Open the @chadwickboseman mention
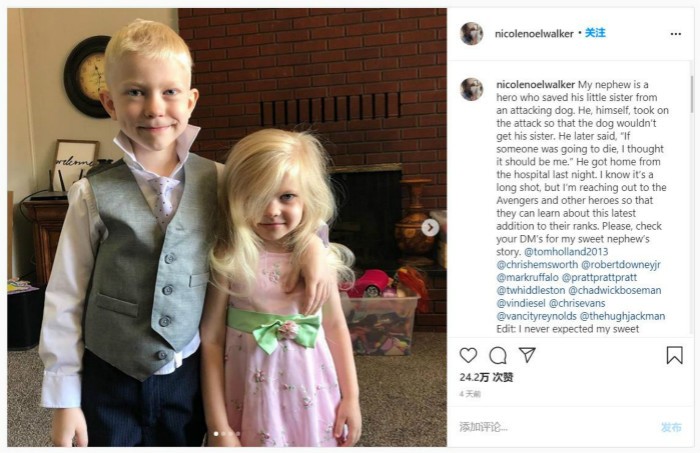 coord(614,290)
